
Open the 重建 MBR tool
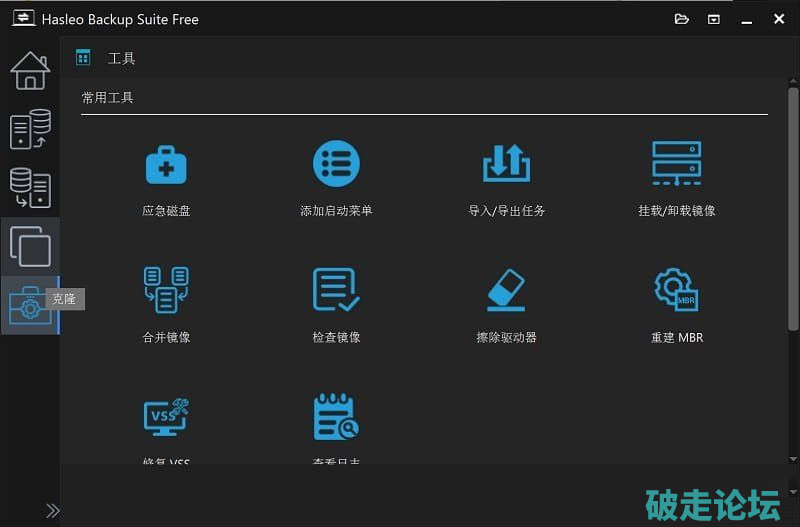676,290
